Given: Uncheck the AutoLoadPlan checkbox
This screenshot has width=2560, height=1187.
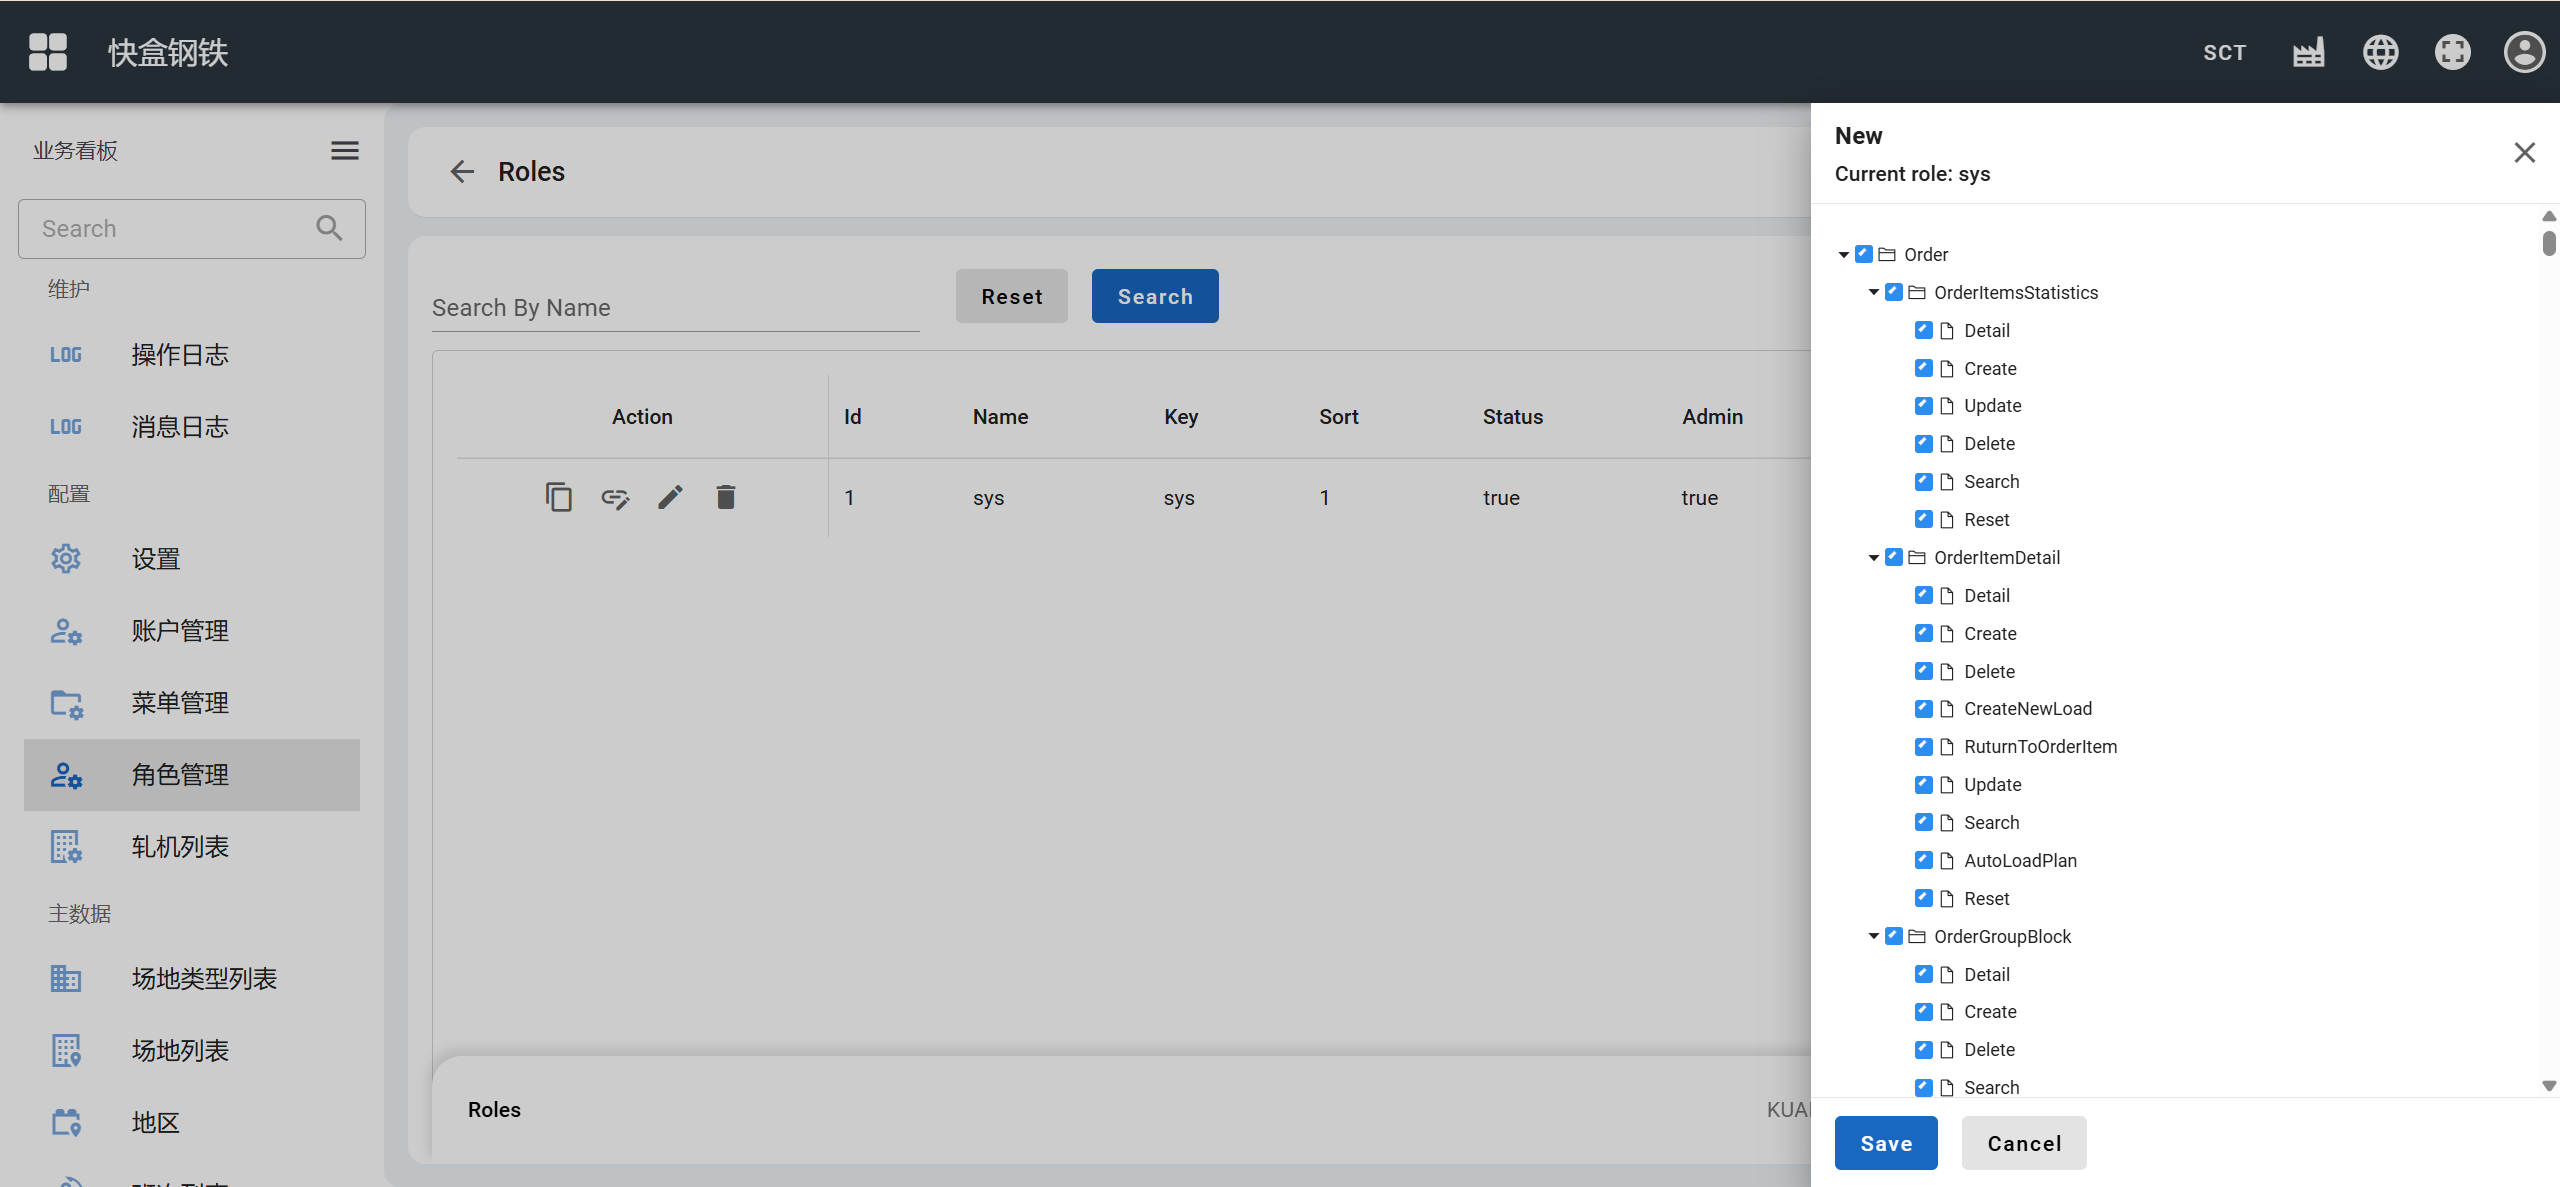Looking at the screenshot, I should point(1924,860).
